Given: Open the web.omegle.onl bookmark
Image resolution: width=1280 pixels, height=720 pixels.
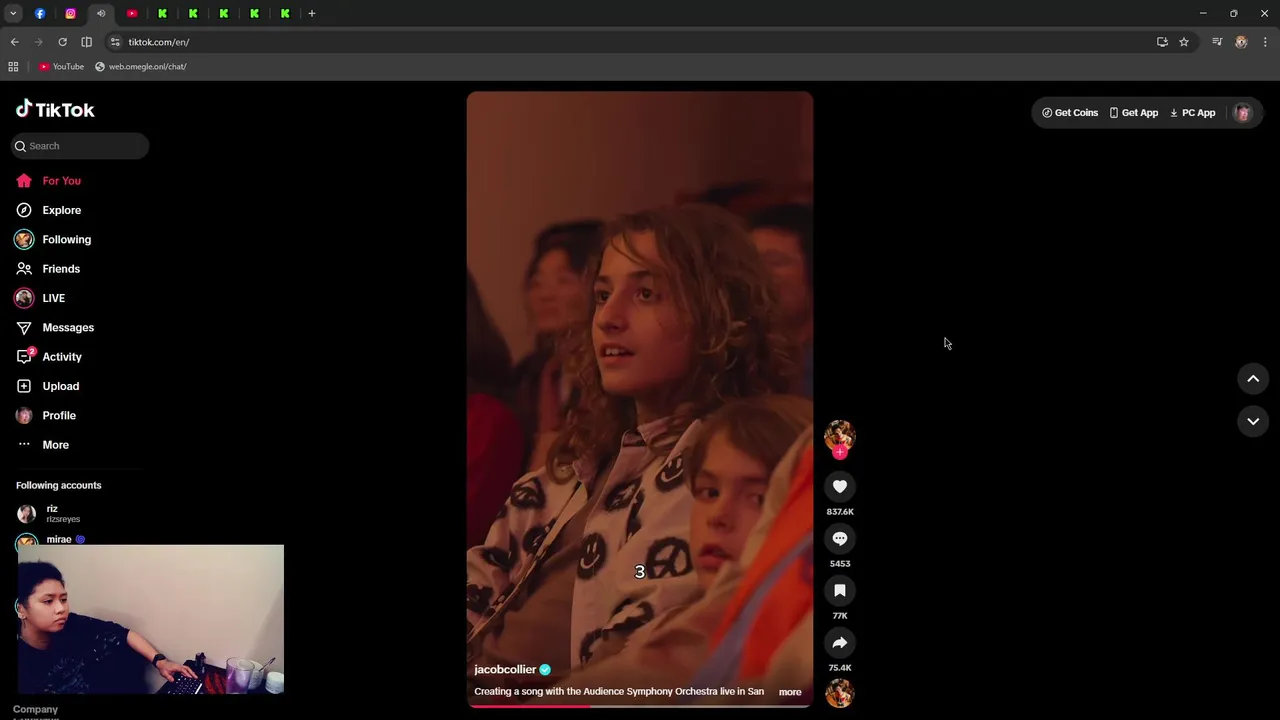Looking at the screenshot, I should (x=141, y=67).
